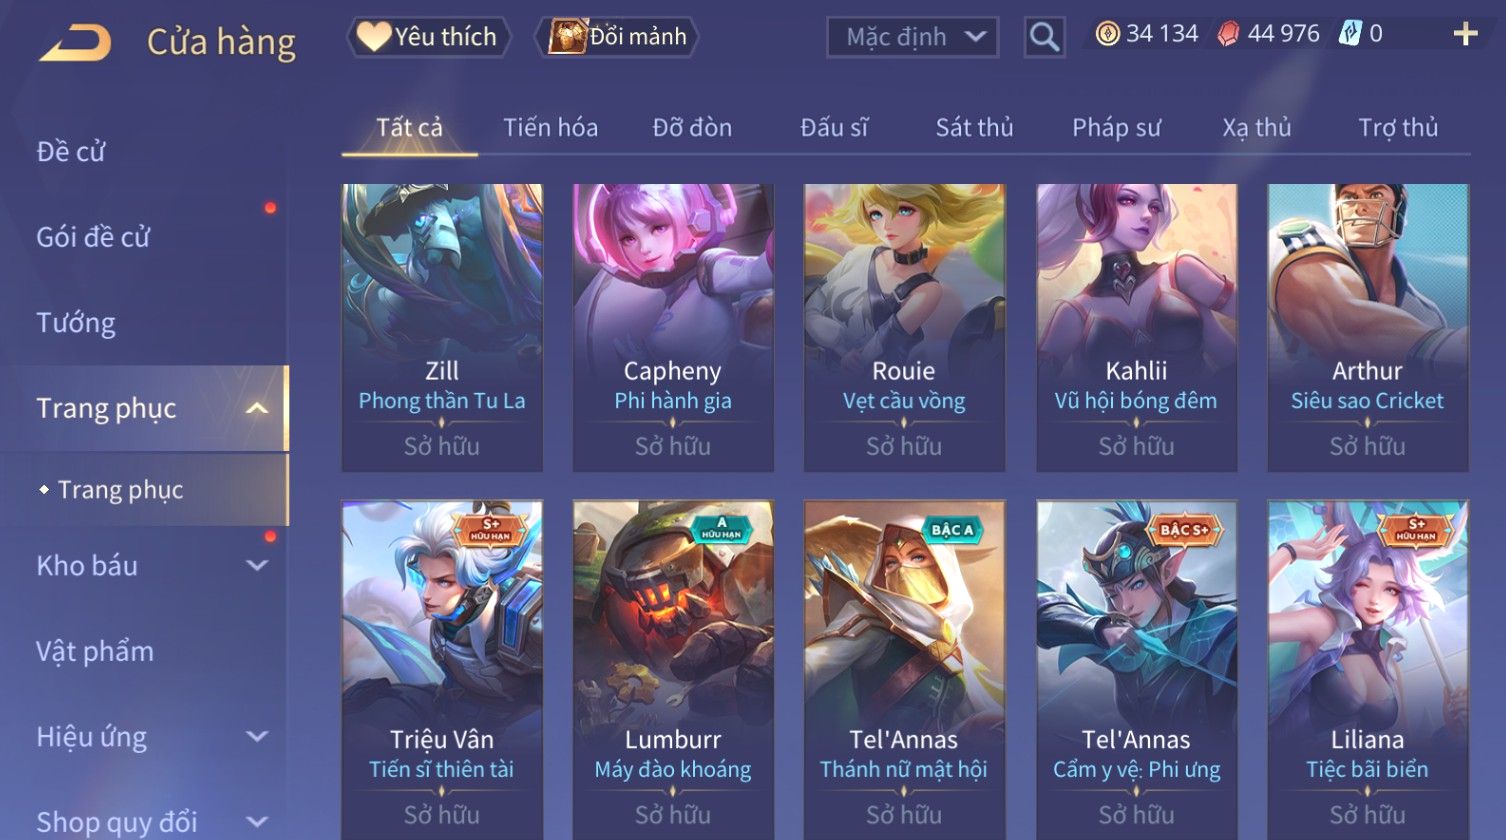Click the golden back arrow icon
Image resolution: width=1506 pixels, height=840 pixels.
(x=74, y=43)
